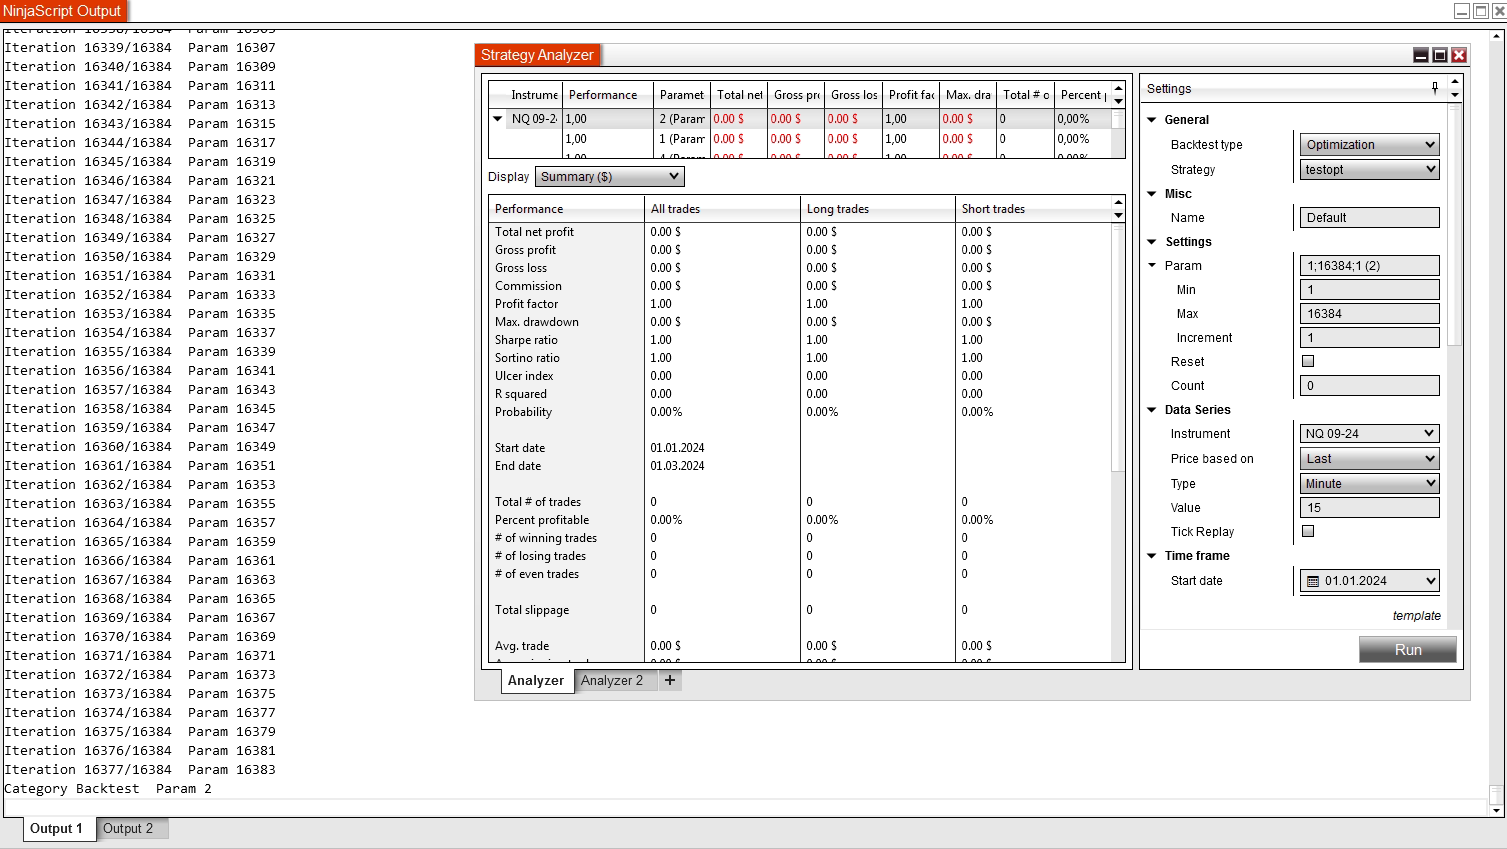Edit the Name field Default

(1369, 218)
